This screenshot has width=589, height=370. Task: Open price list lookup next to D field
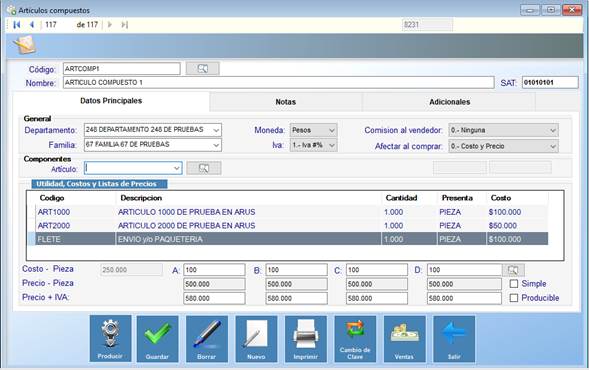pos(513,270)
